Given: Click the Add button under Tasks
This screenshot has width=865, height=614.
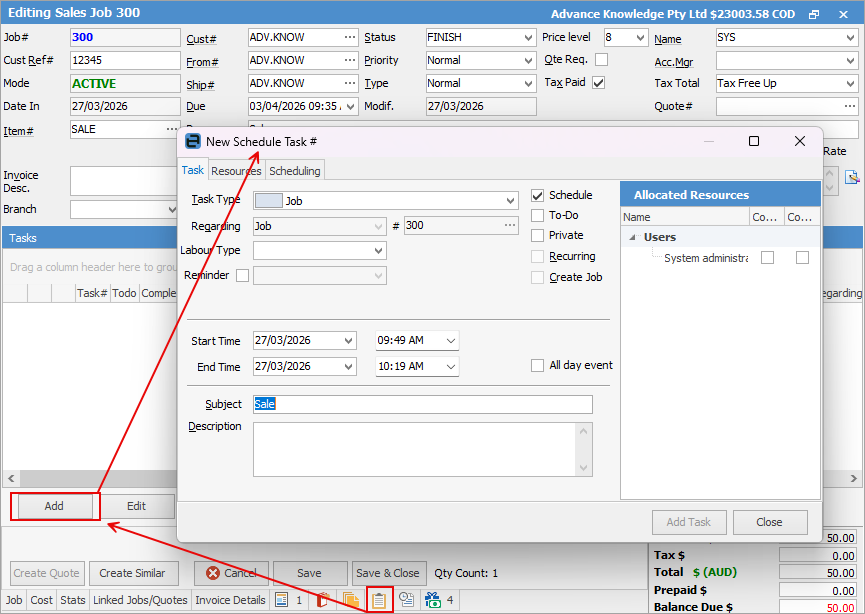Looking at the screenshot, I should coord(54,506).
